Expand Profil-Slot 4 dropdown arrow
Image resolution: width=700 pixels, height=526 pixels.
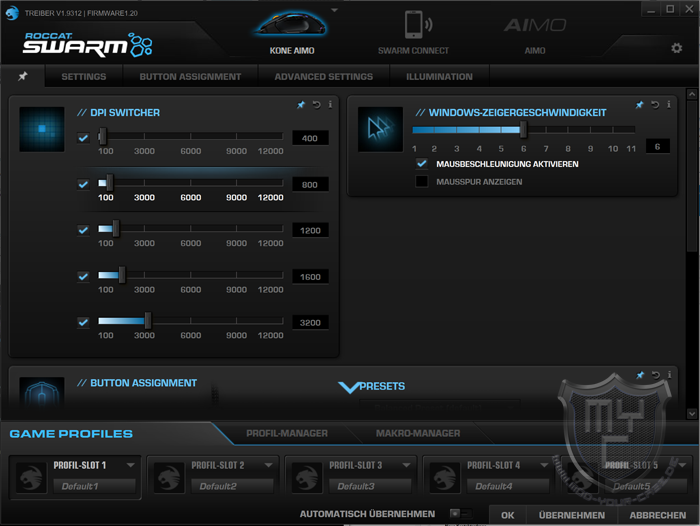click(544, 465)
